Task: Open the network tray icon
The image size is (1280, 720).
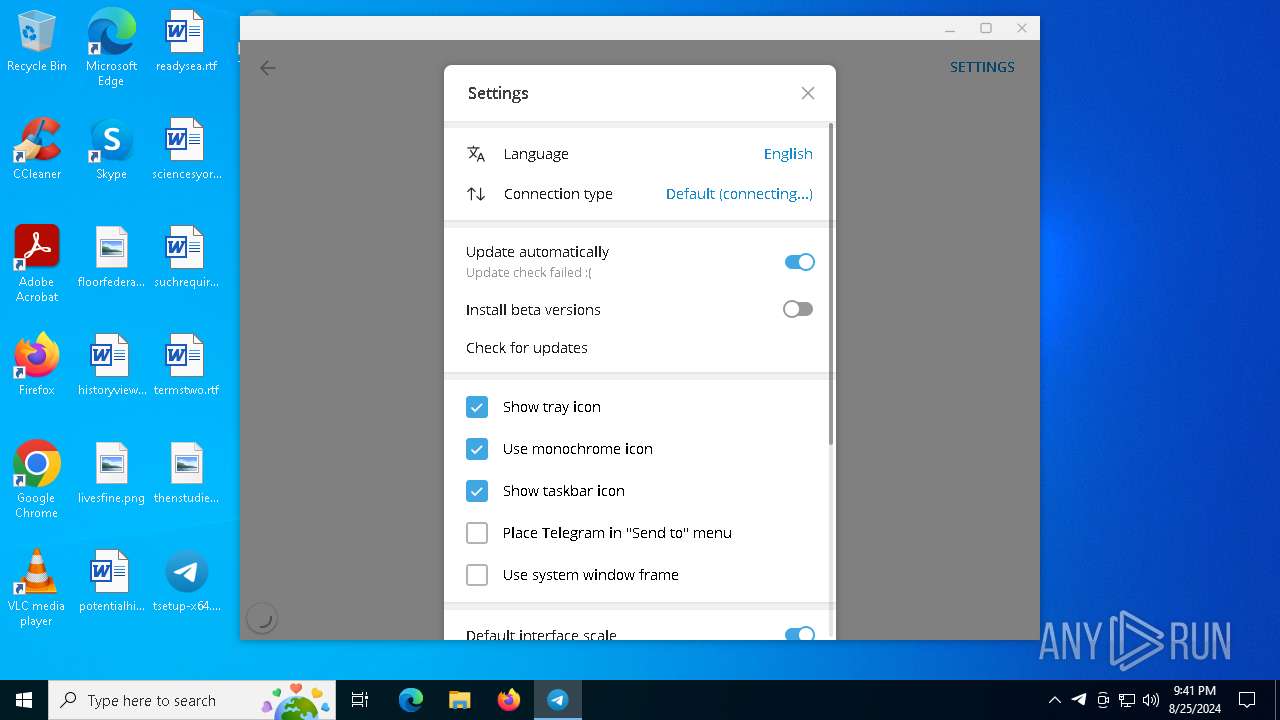Action: 1127,700
